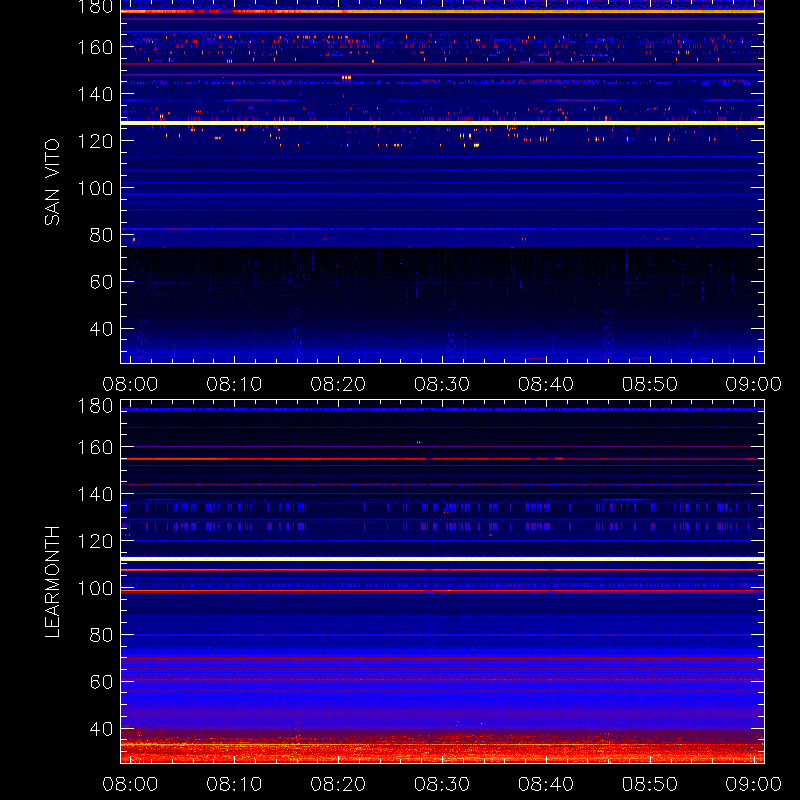The image size is (800, 800).
Task: Select the 120 tick label on San Vito axis
Action: (95, 141)
